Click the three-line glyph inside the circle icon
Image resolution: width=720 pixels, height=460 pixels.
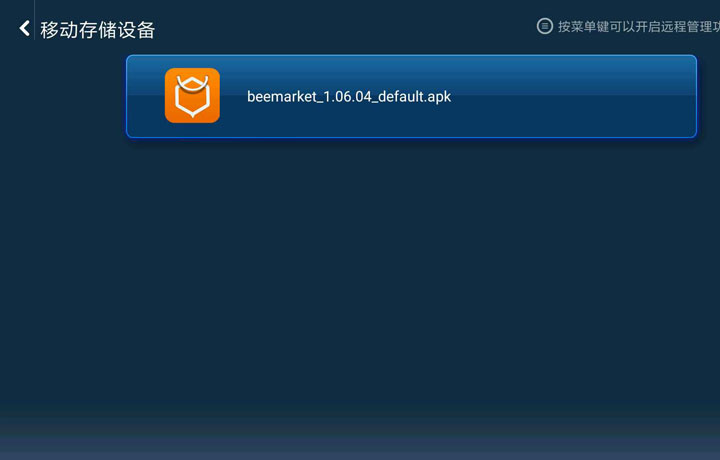click(x=545, y=26)
